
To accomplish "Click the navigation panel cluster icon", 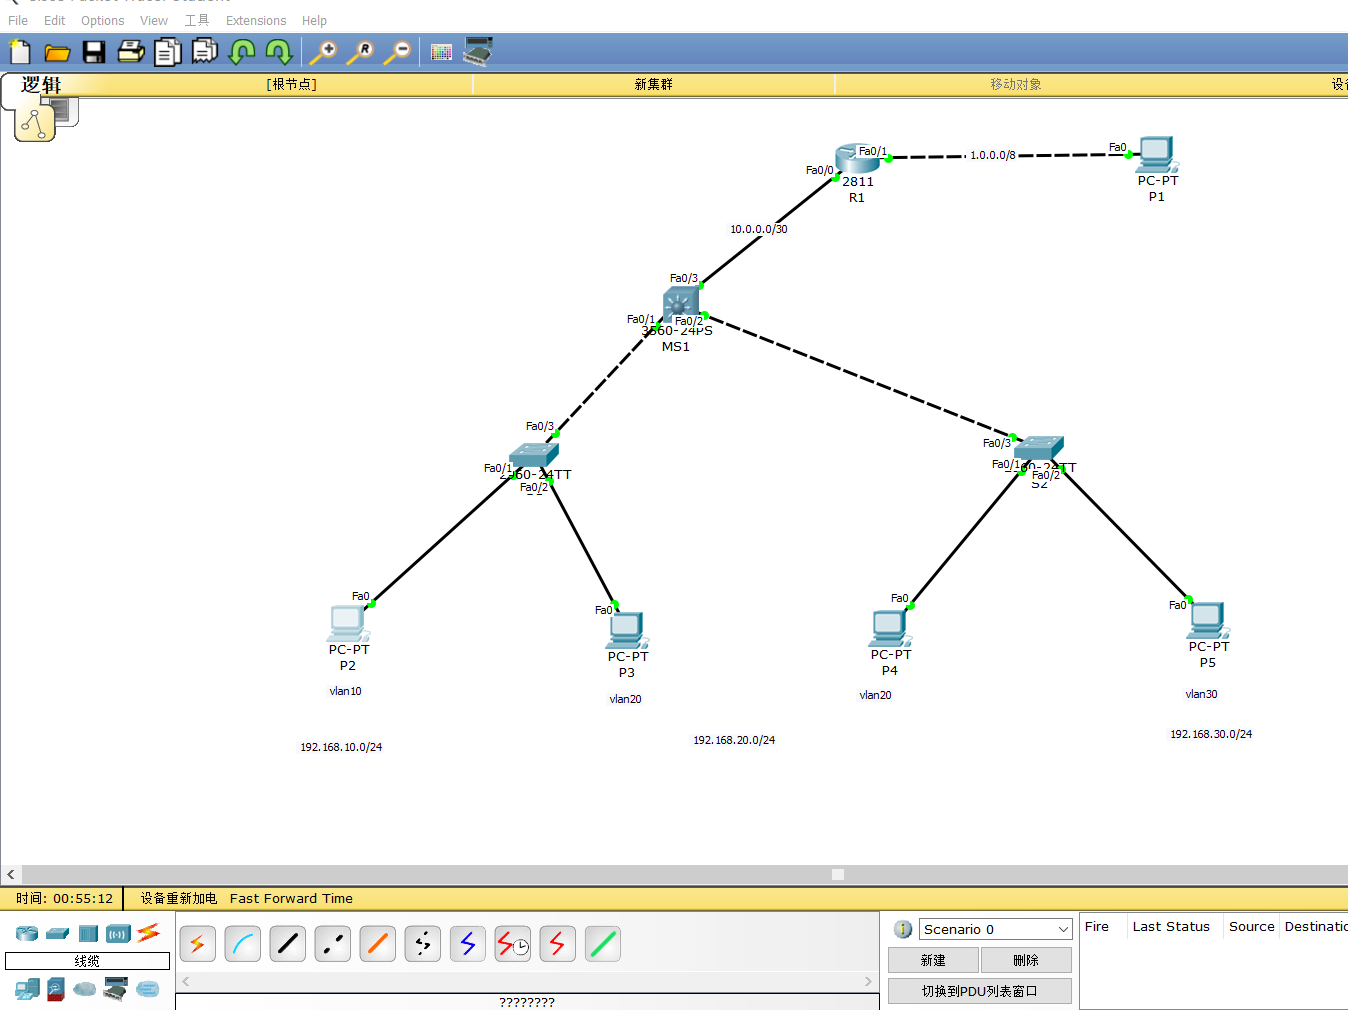I will [x=35, y=123].
